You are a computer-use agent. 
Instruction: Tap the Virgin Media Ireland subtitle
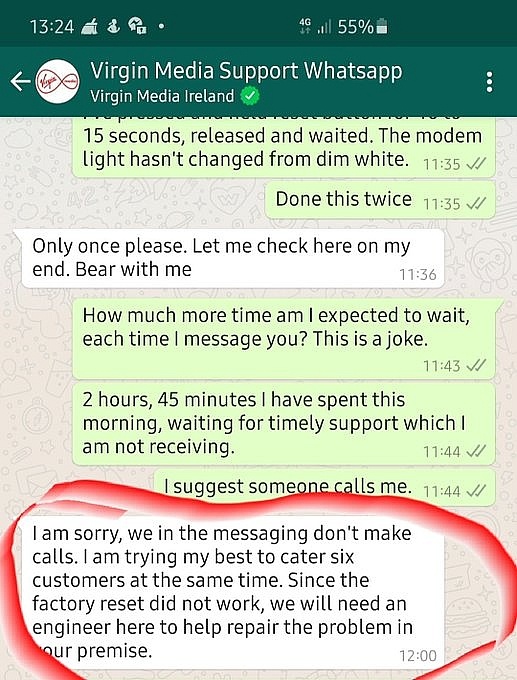[162, 96]
